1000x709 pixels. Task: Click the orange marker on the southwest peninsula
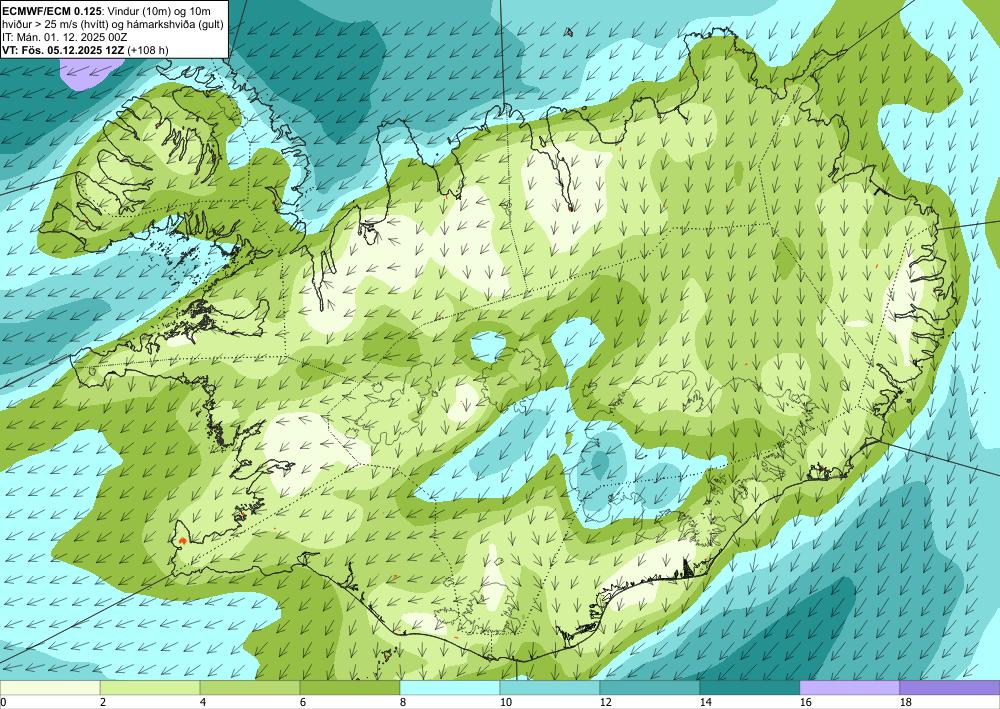coord(183,540)
